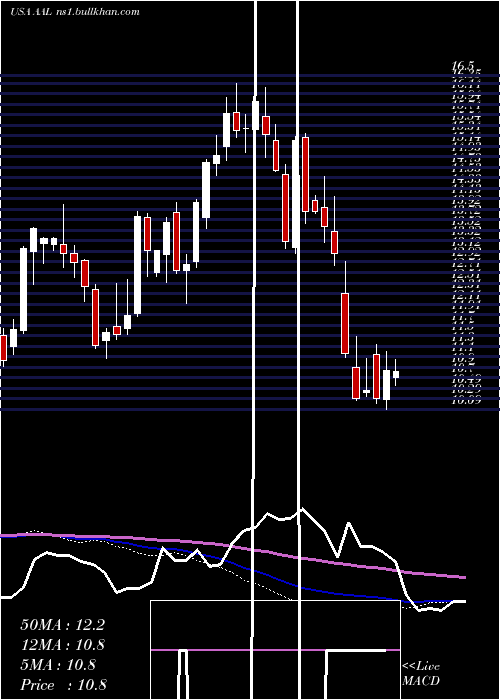This screenshot has width=500, height=700.
Task: Click the '50MA : 12.2' label
Action: point(62,625)
